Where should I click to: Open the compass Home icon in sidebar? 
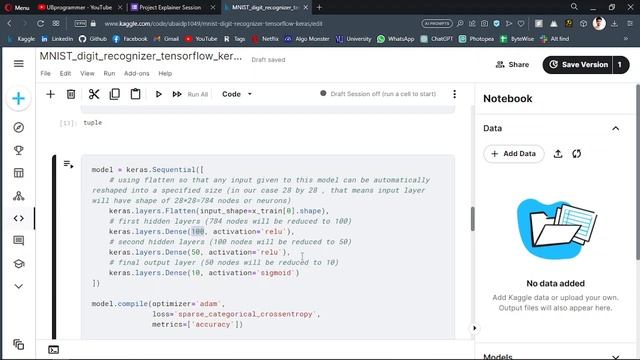click(19, 128)
